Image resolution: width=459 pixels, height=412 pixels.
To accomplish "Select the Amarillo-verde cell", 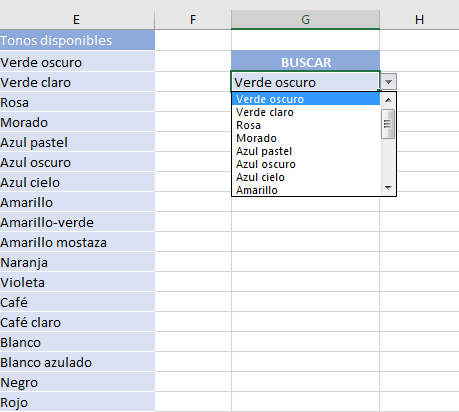I will (77, 221).
